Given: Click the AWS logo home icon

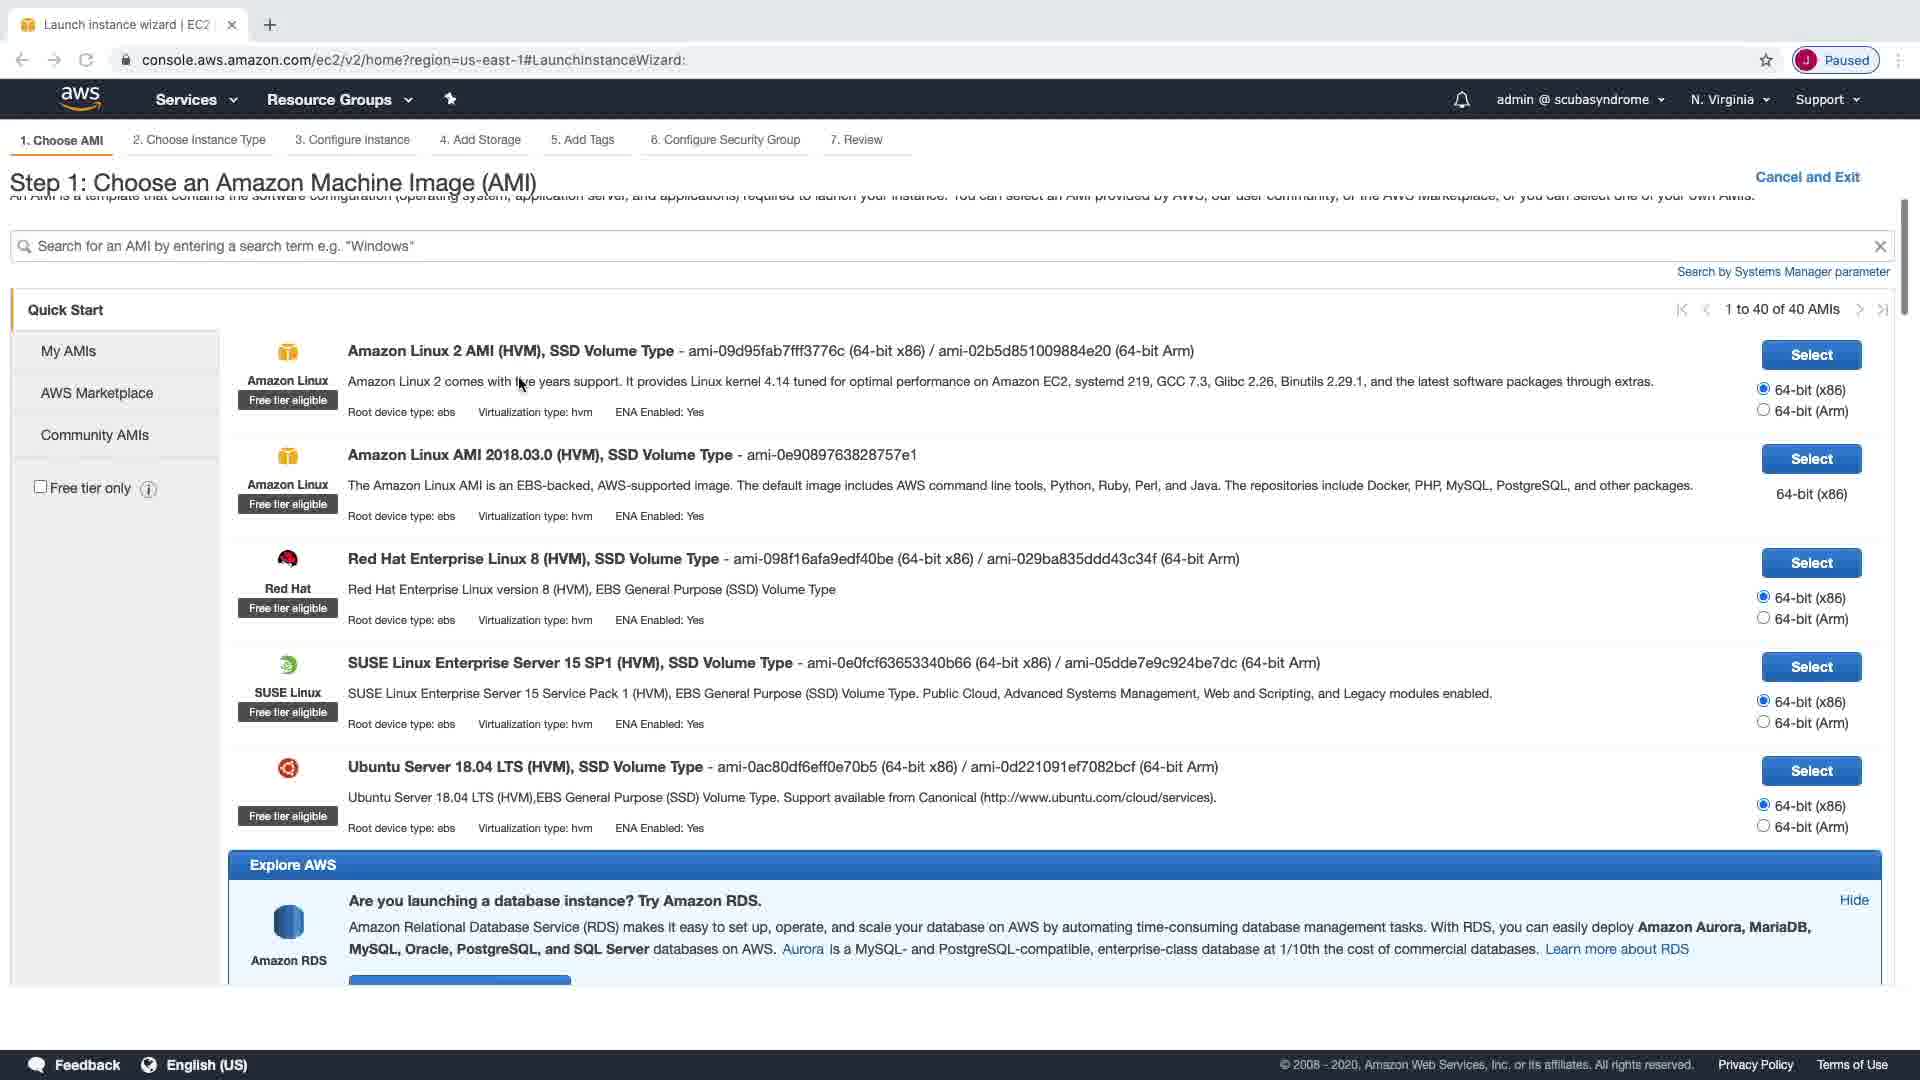Looking at the screenshot, I should [x=80, y=98].
